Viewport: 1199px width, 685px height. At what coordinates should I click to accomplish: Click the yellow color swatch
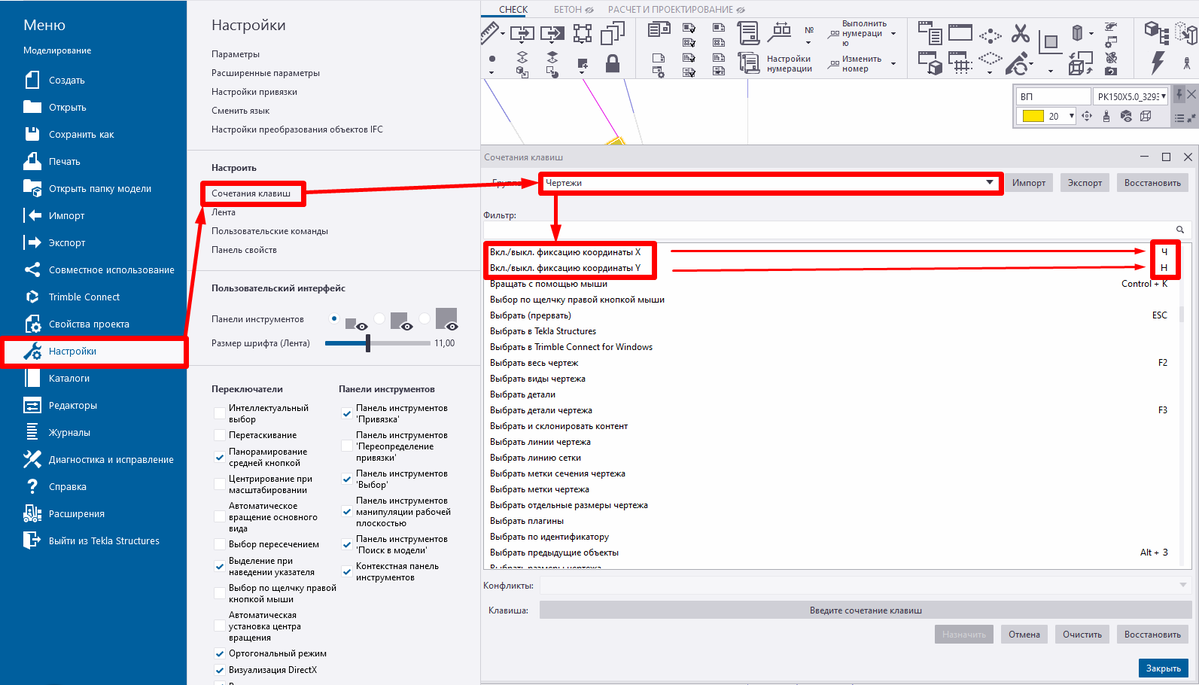click(x=1033, y=116)
